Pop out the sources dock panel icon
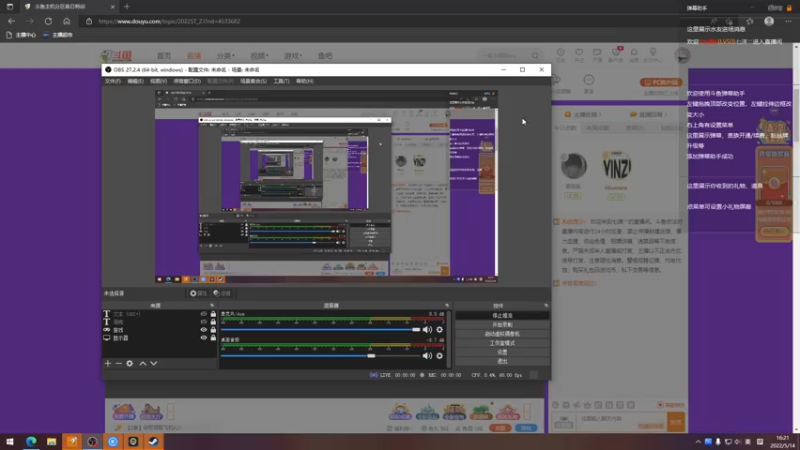The height and width of the screenshot is (450, 800). pos(212,306)
